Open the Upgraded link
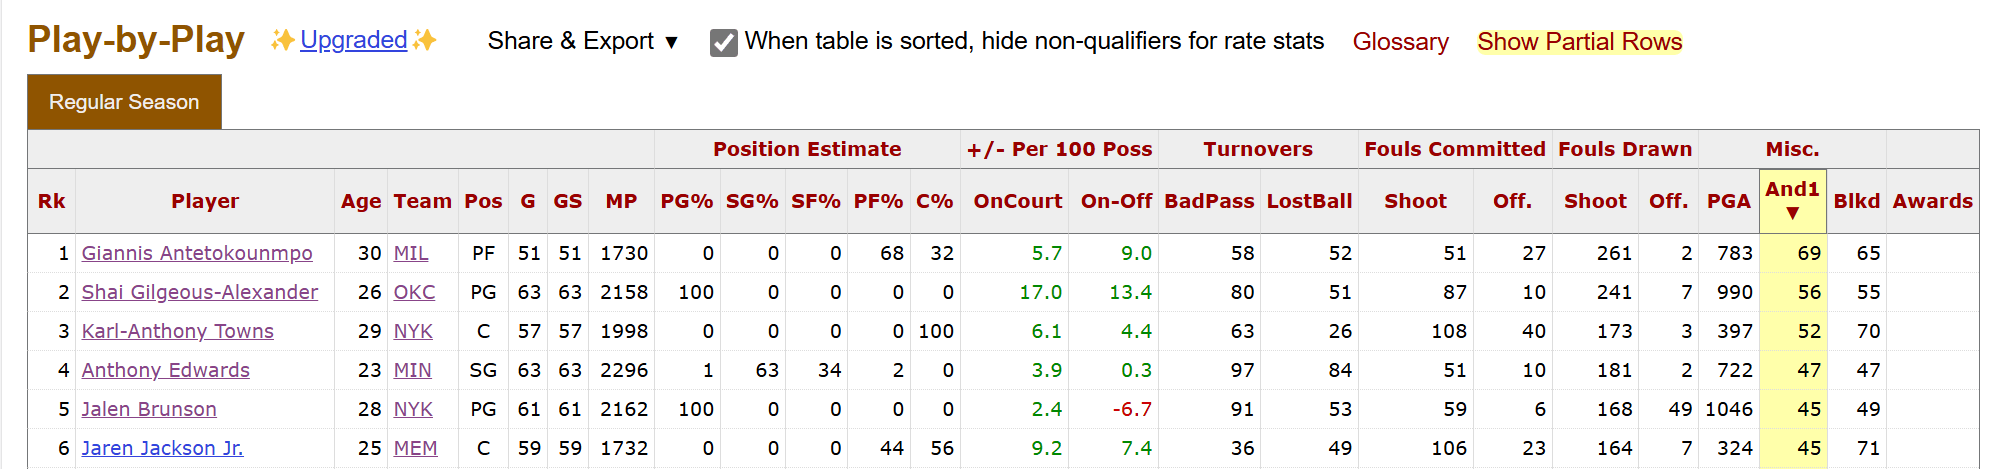The image size is (2005, 469). click(x=354, y=40)
